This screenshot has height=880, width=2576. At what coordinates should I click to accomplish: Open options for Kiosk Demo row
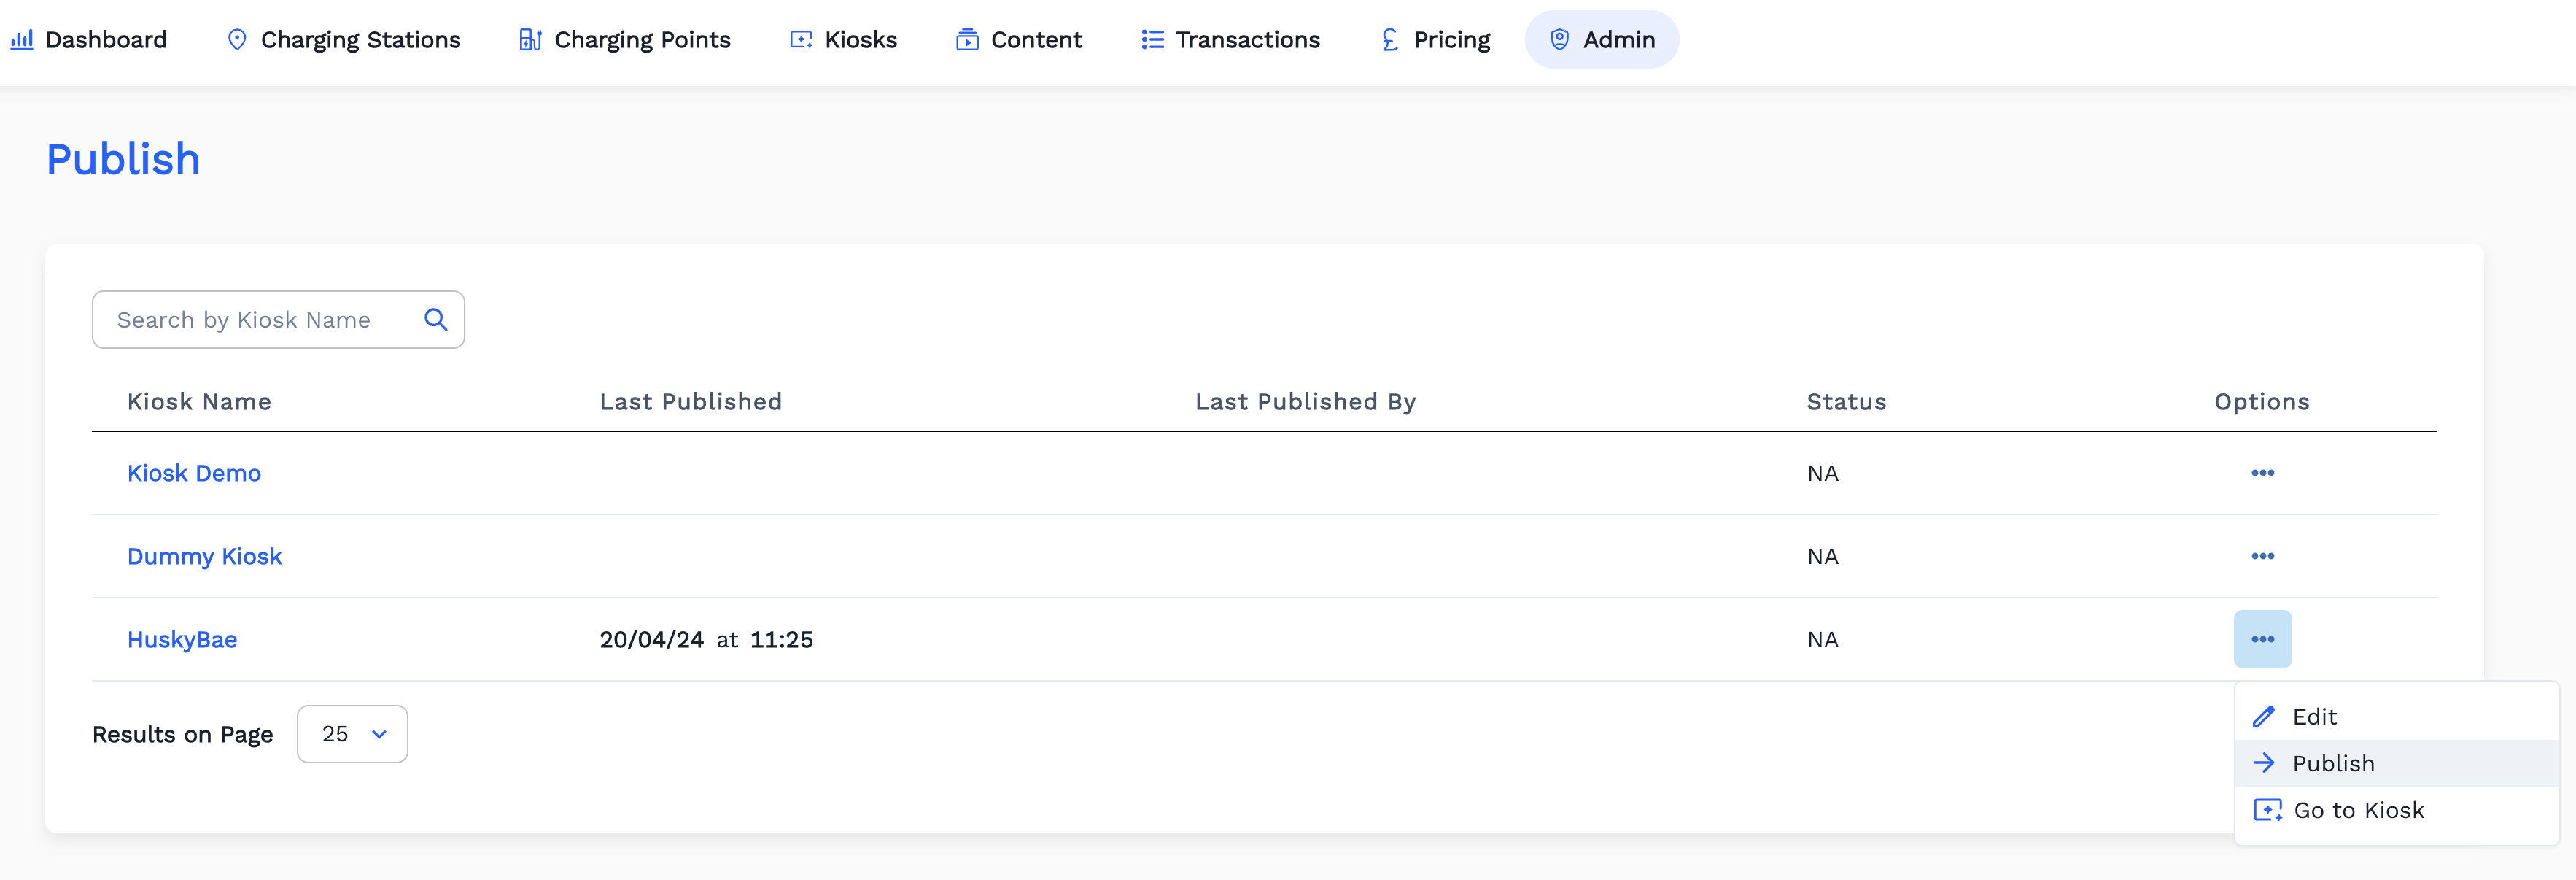(2262, 473)
